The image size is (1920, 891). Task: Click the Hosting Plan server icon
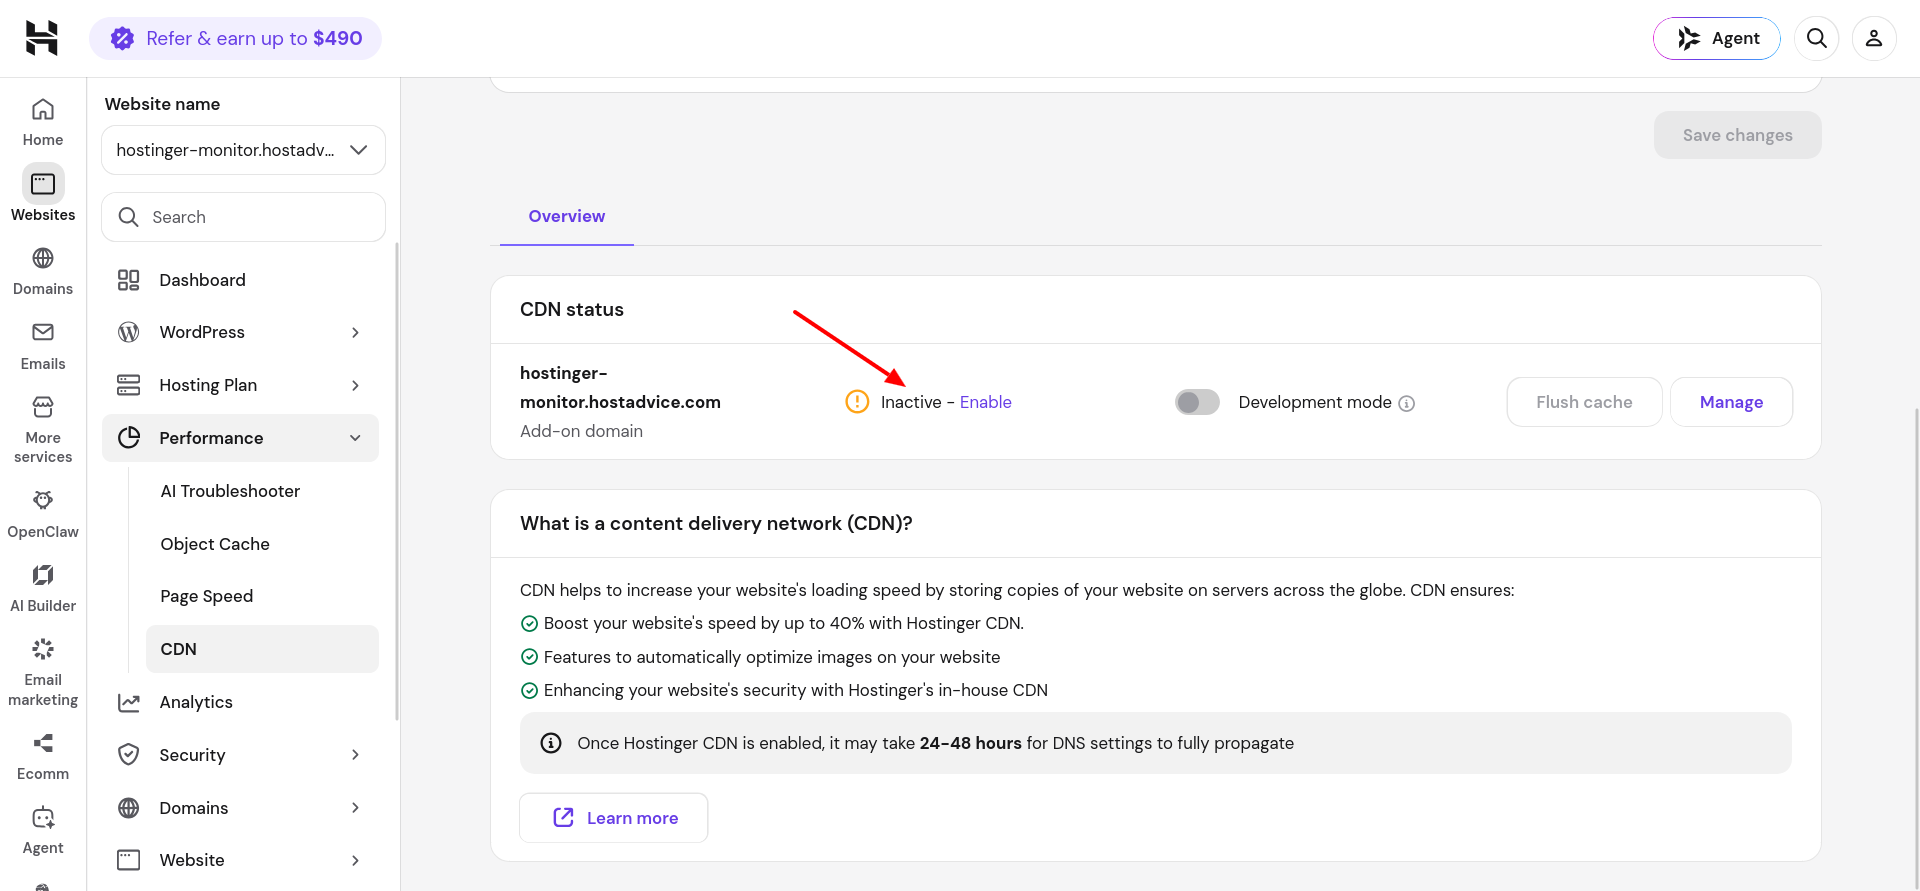(x=129, y=385)
